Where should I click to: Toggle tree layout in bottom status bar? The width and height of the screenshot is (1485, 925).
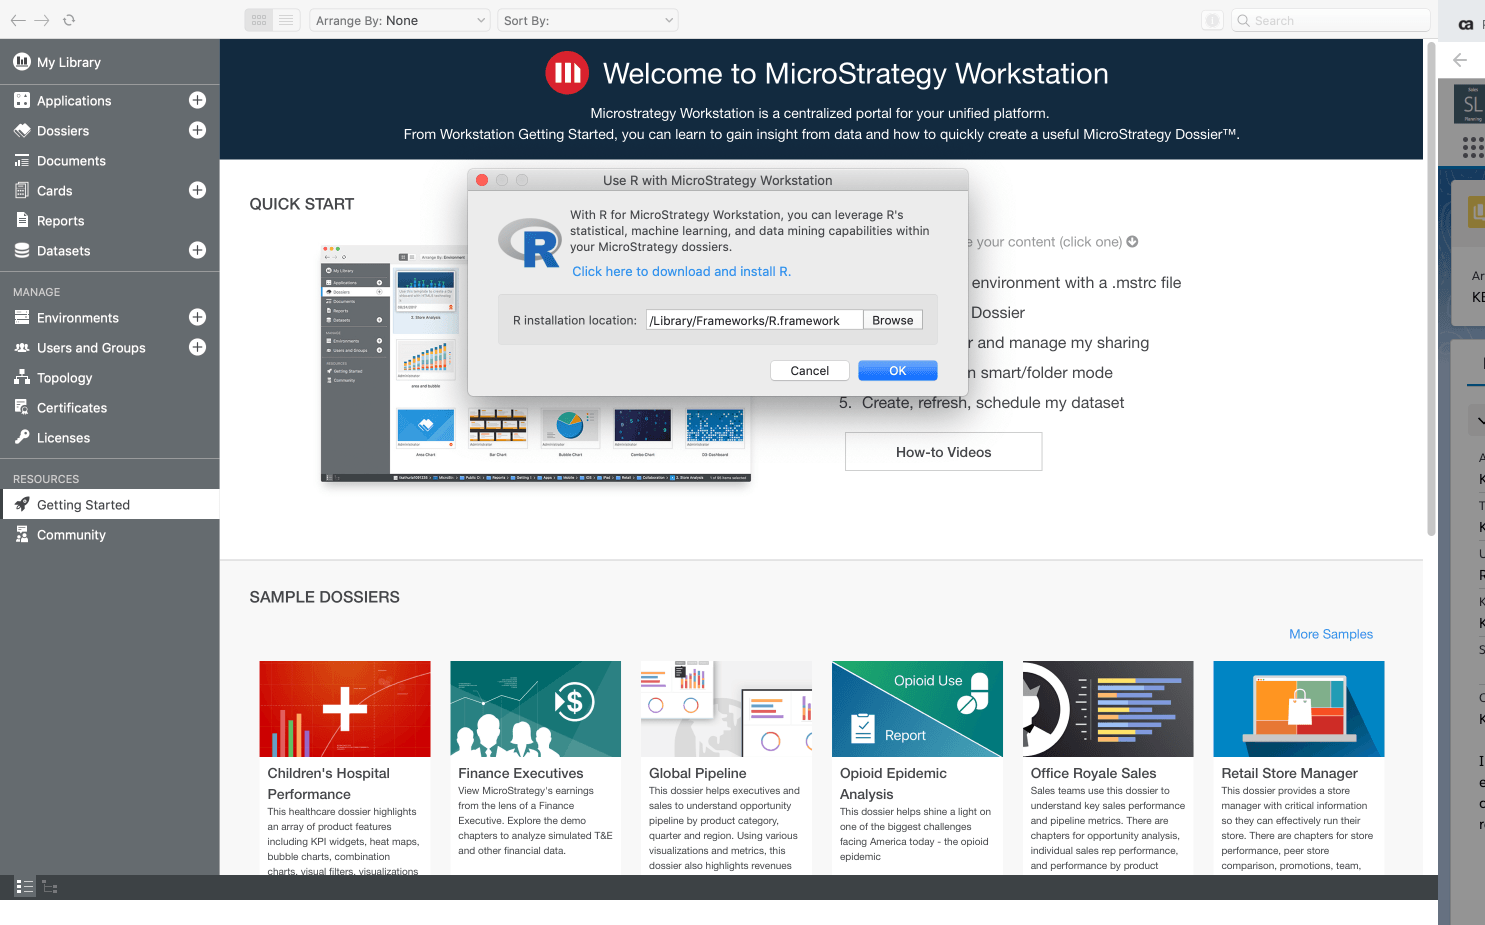coord(50,887)
